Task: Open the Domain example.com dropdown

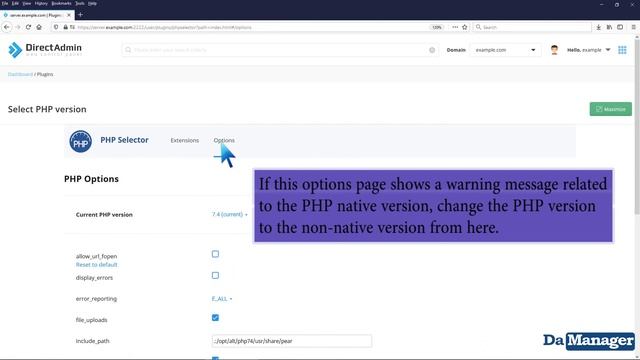Action: coord(505,50)
